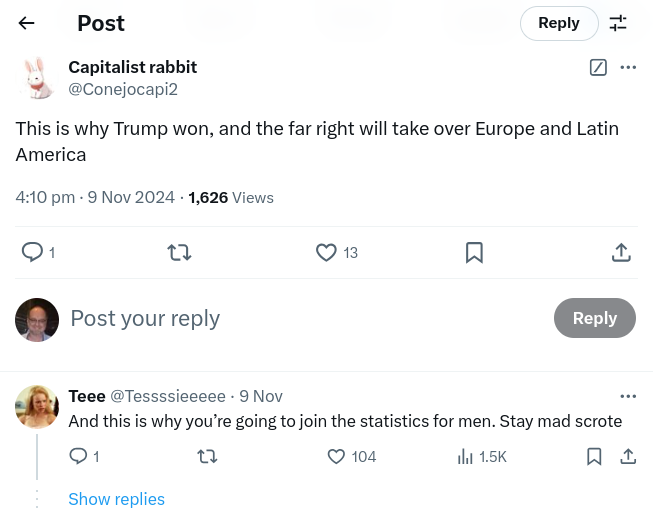Like the main post with heart icon
Image resolution: width=653 pixels, height=518 pixels.
326,253
